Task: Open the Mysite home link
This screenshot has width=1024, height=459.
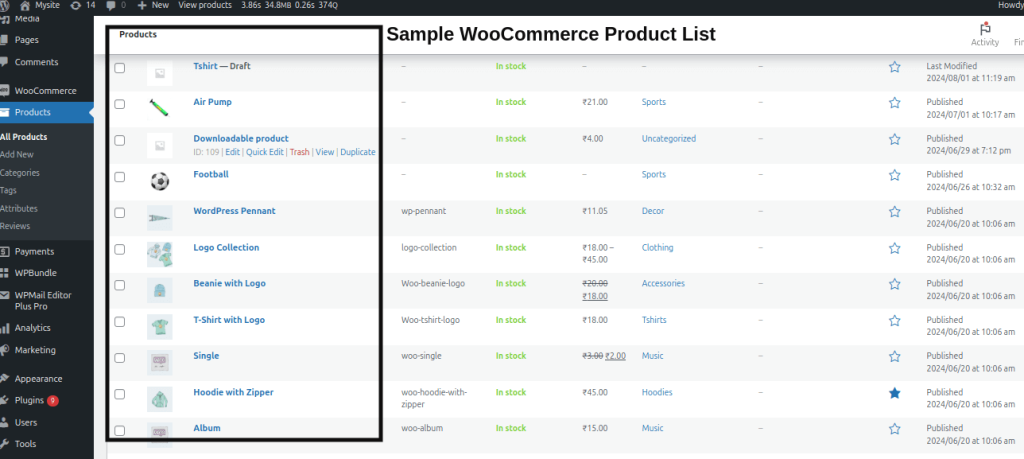Action: (x=40, y=5)
